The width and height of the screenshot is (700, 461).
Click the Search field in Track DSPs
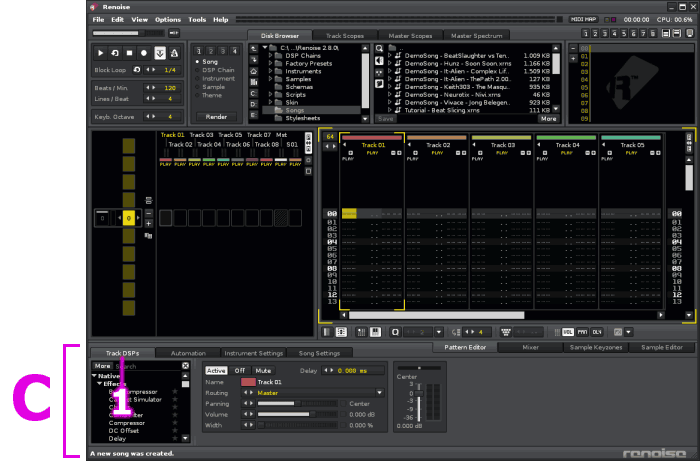pyautogui.click(x=147, y=366)
